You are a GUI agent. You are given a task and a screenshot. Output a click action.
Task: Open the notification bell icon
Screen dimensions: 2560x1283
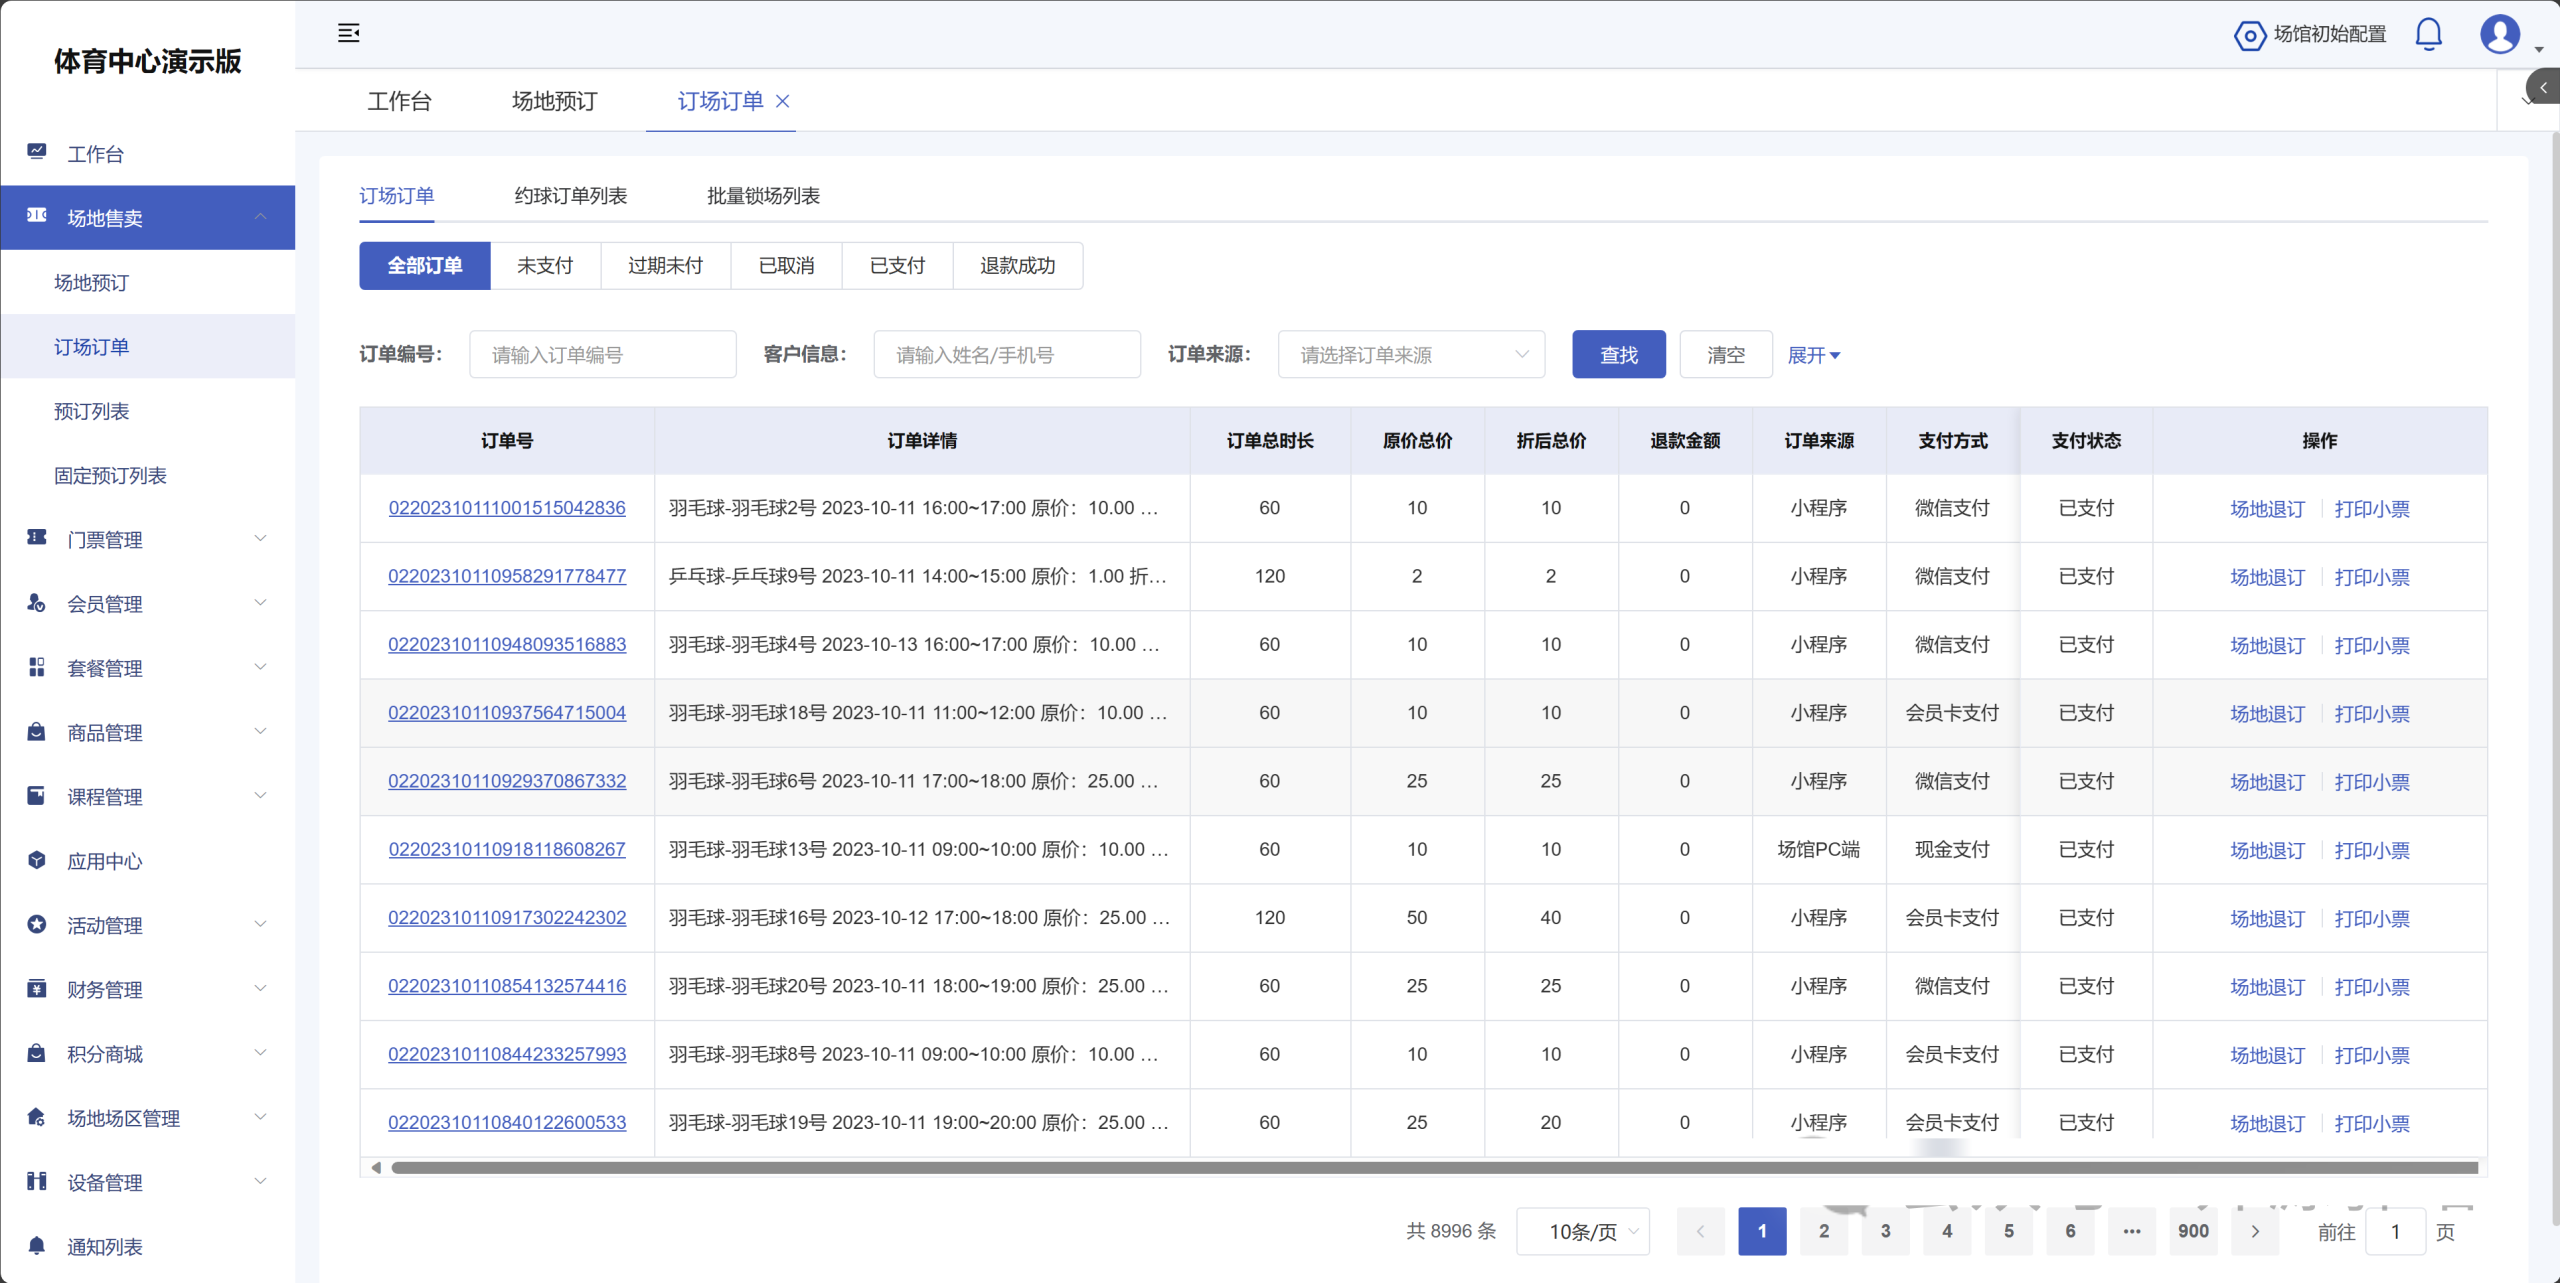[2428, 34]
